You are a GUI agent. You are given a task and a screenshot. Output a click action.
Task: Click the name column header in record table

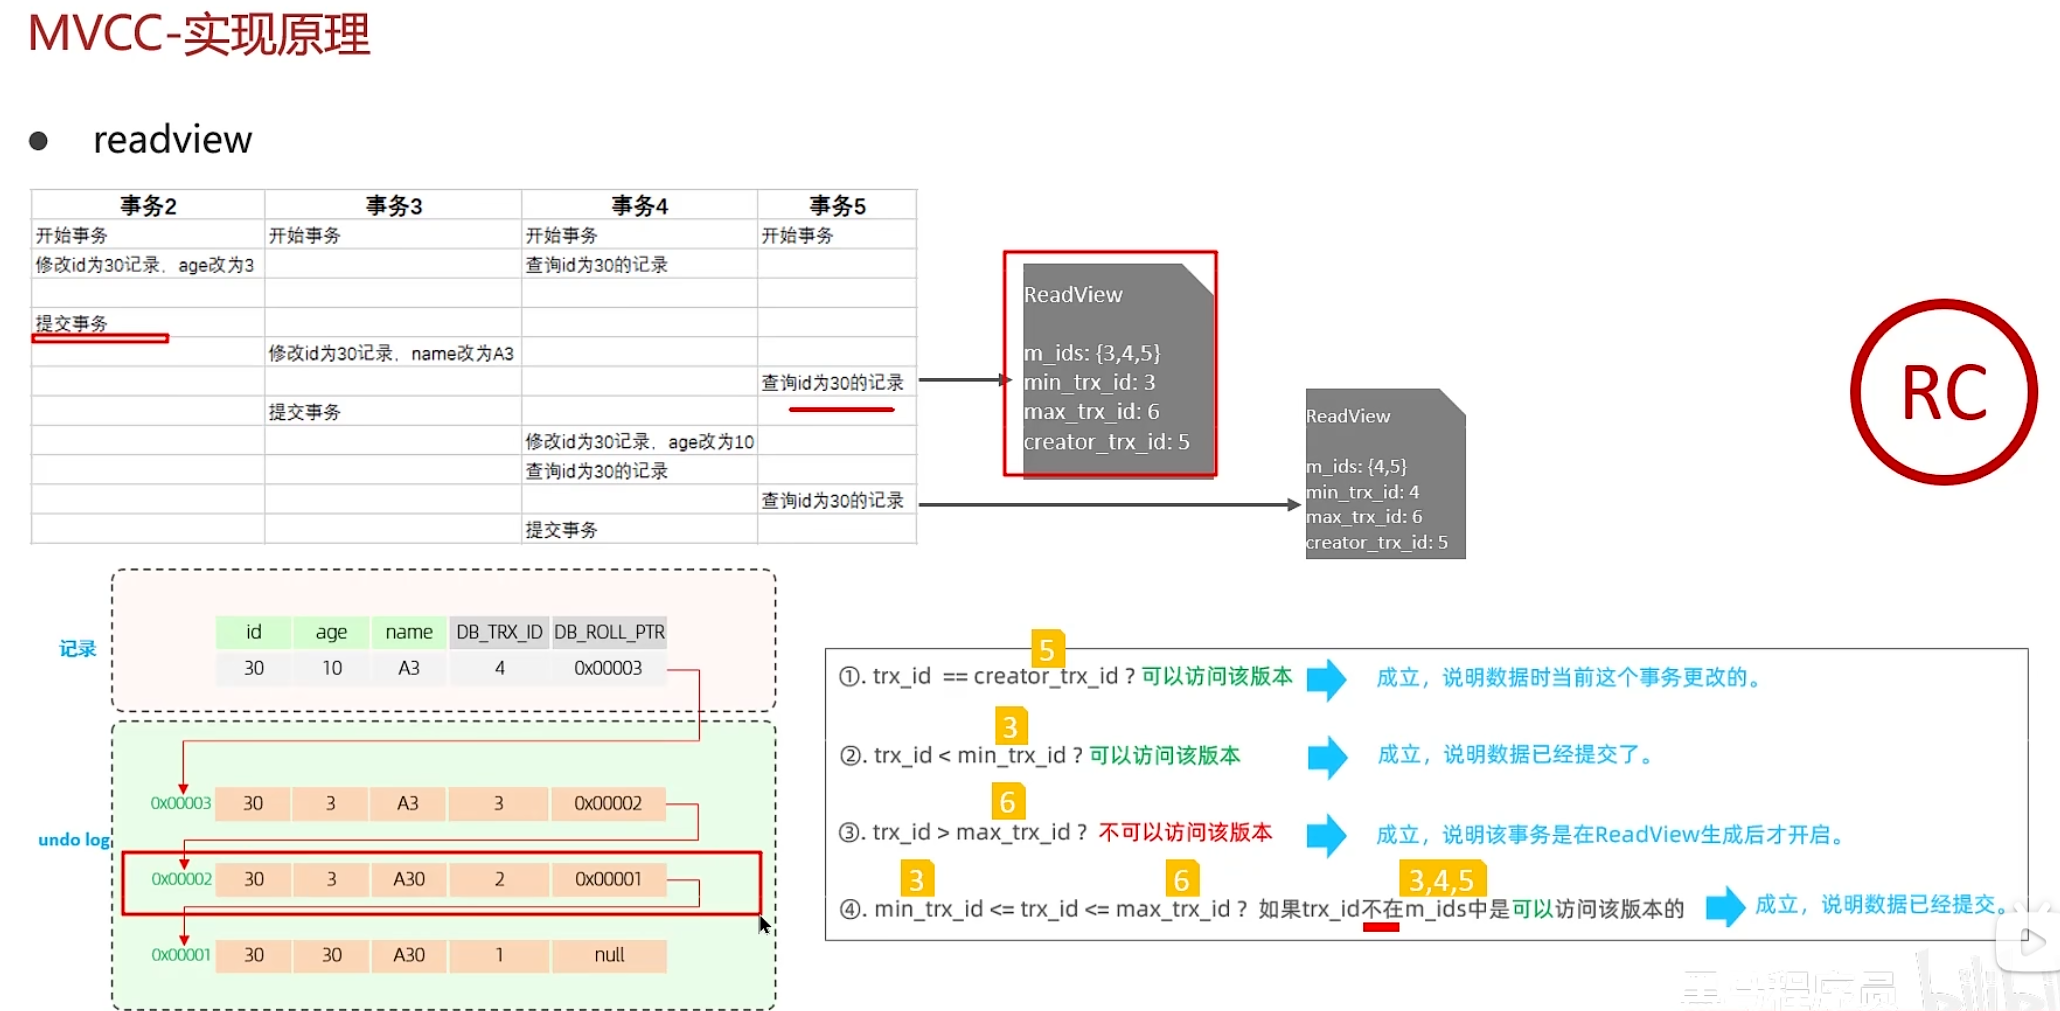409,632
